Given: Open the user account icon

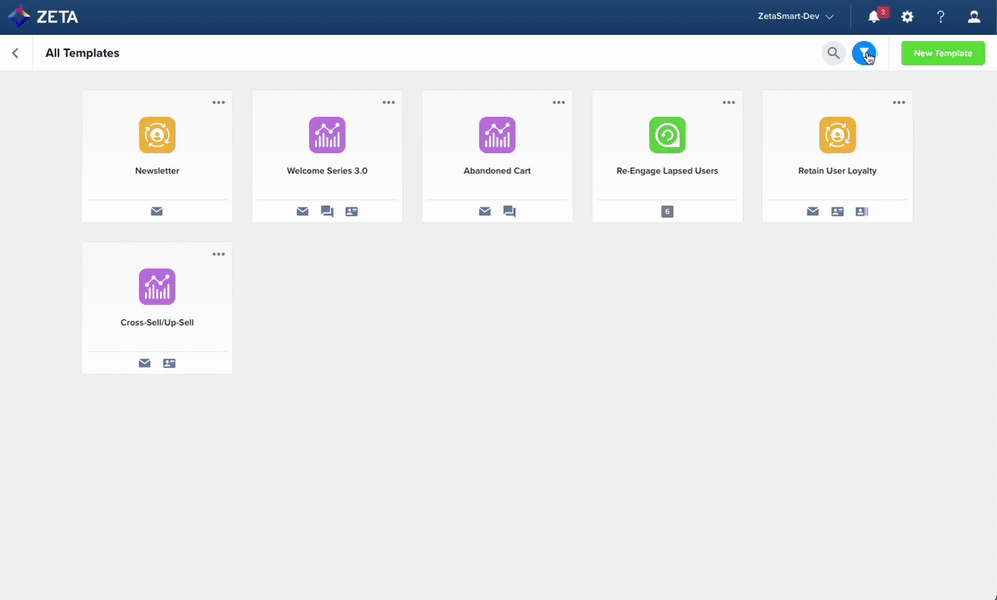Looking at the screenshot, I should pyautogui.click(x=973, y=16).
